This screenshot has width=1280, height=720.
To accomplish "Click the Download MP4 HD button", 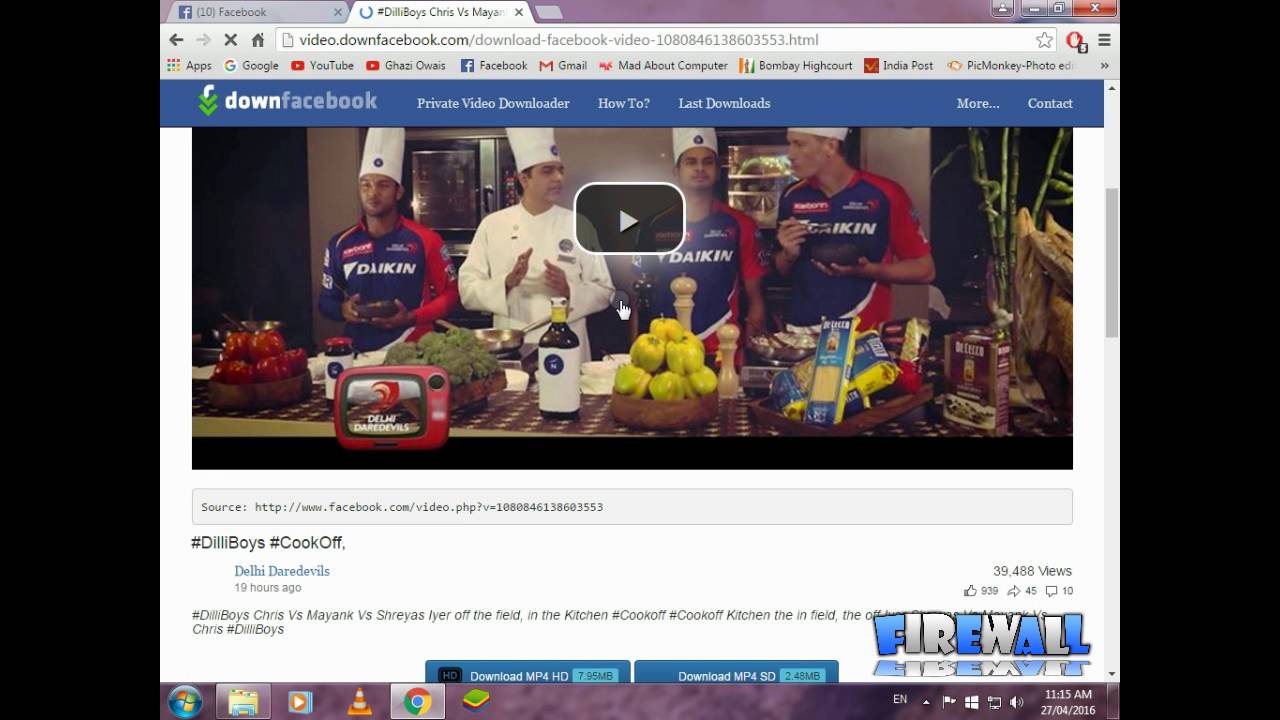I will pos(528,672).
